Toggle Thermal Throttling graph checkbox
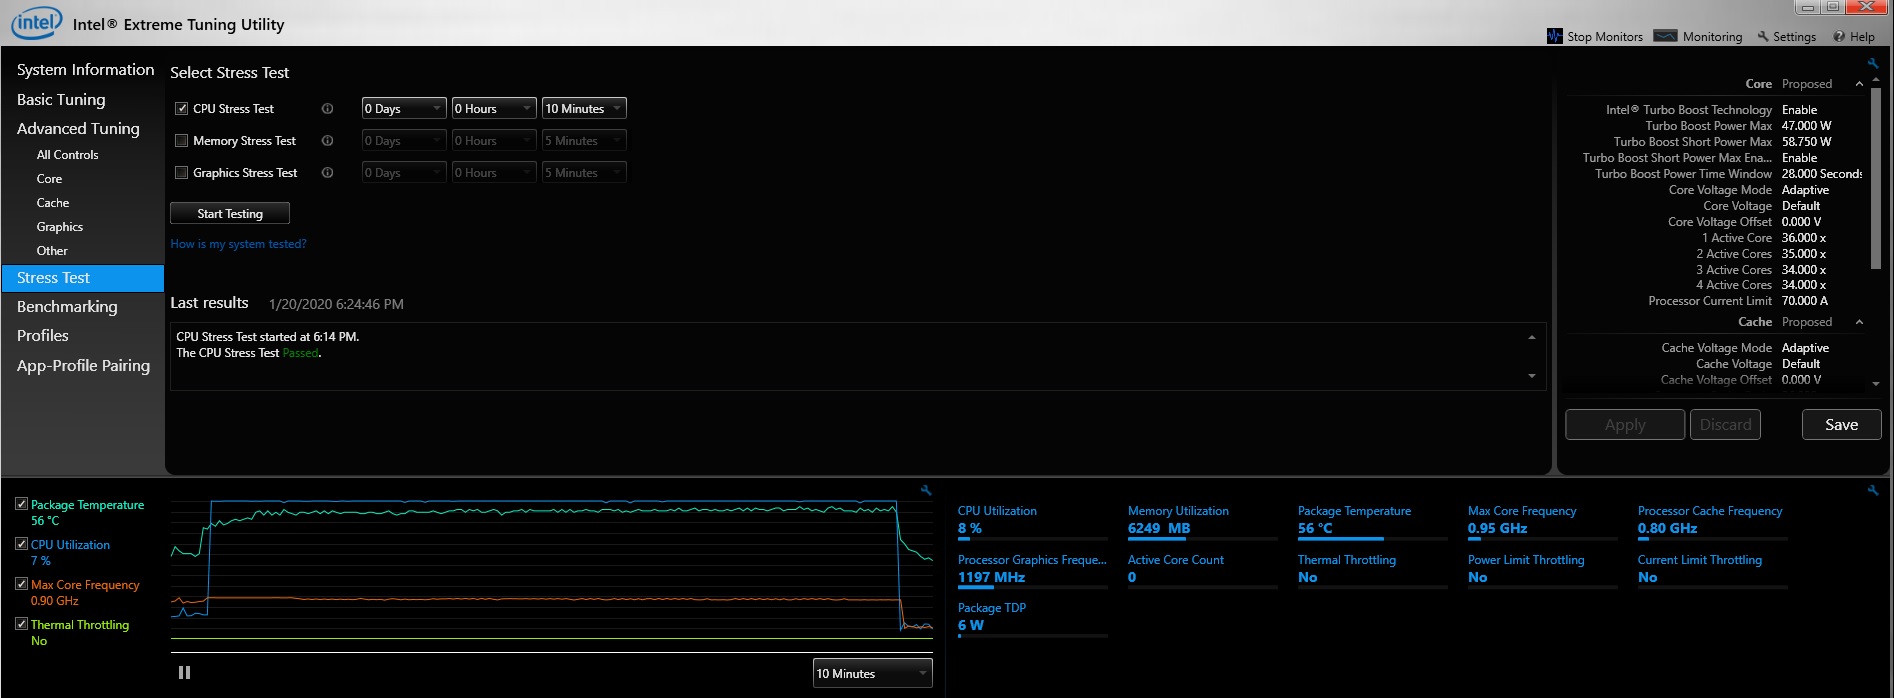 (x=22, y=624)
